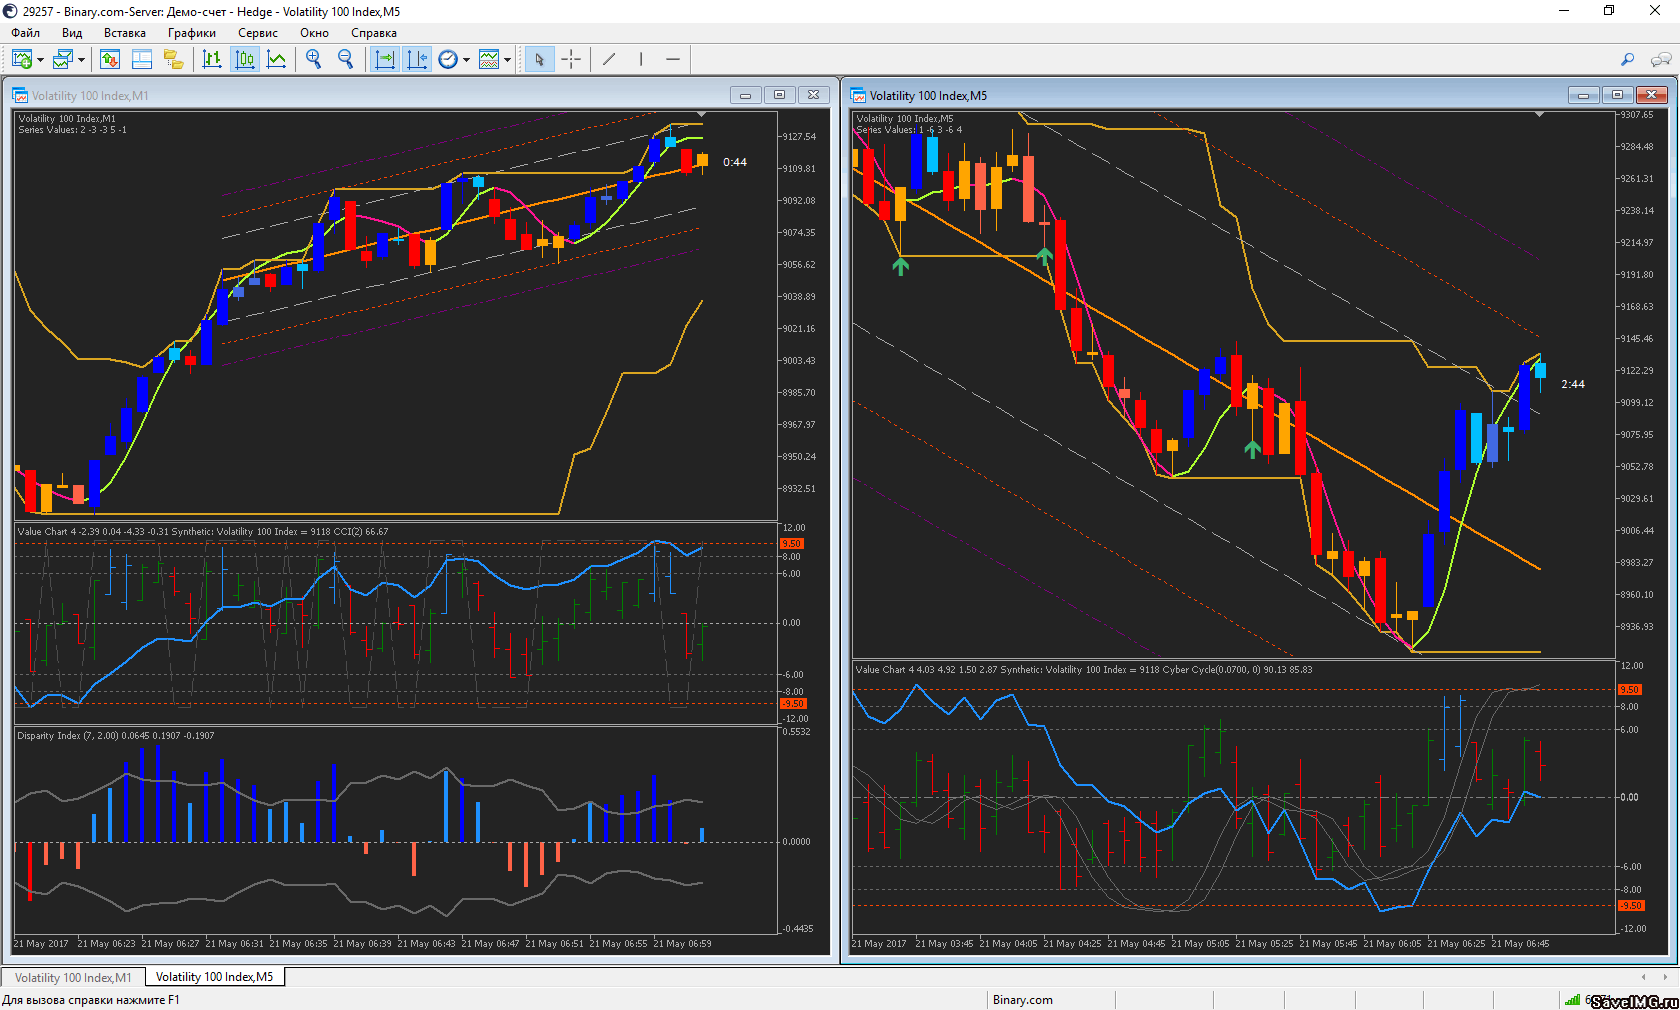
Task: Zoom in on the chart
Action: [314, 60]
